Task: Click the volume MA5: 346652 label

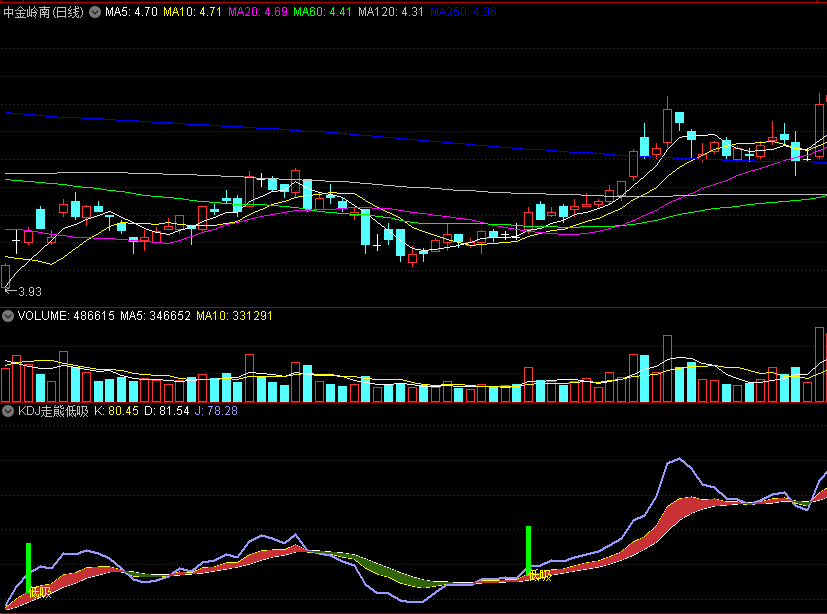Action: coord(156,316)
